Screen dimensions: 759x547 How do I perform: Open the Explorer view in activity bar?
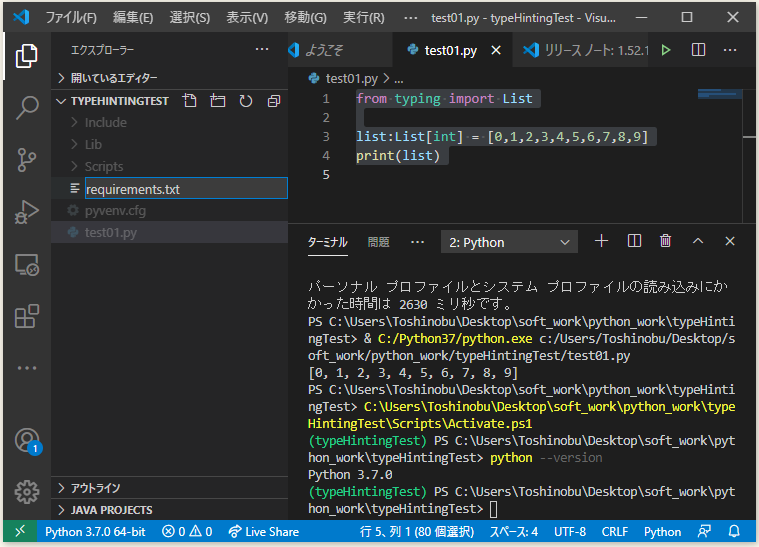pyautogui.click(x=26, y=56)
